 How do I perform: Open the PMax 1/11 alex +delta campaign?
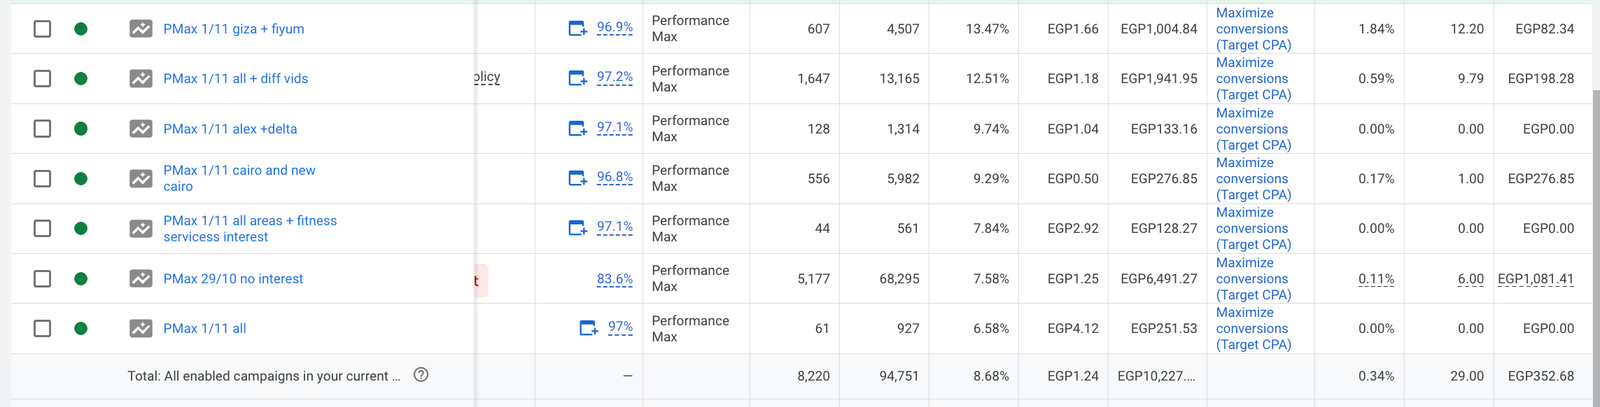[230, 129]
